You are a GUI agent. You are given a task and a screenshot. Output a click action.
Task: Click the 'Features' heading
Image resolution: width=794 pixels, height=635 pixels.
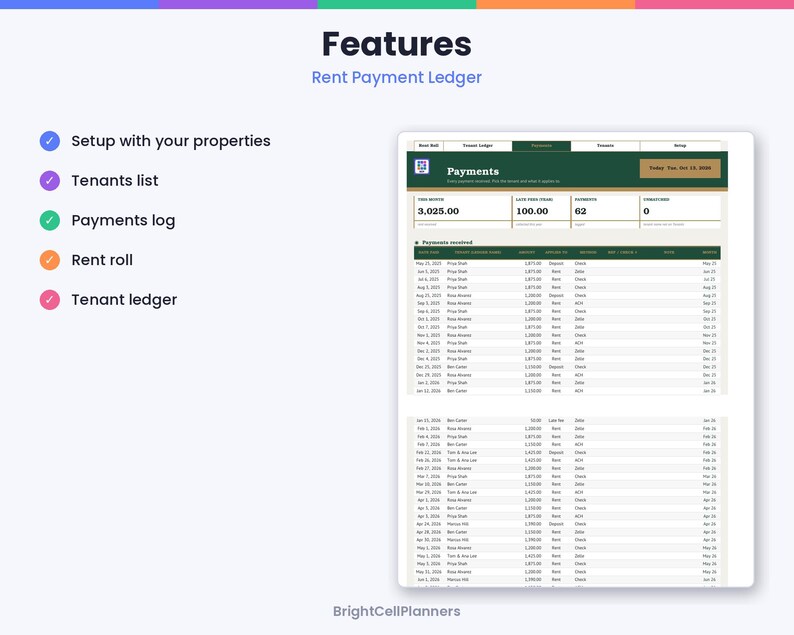click(396, 44)
